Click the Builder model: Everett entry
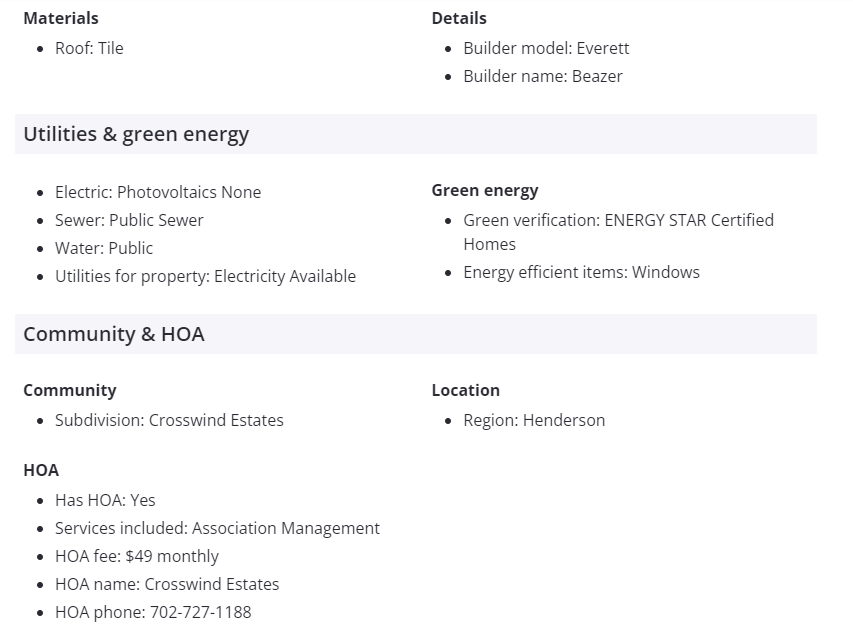 coord(546,48)
